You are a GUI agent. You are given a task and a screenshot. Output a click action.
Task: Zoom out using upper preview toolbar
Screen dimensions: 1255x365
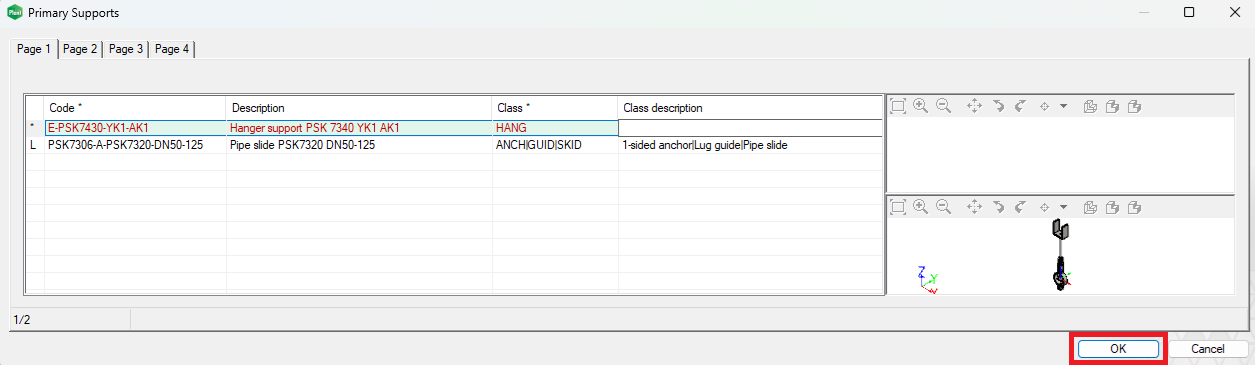point(943,106)
